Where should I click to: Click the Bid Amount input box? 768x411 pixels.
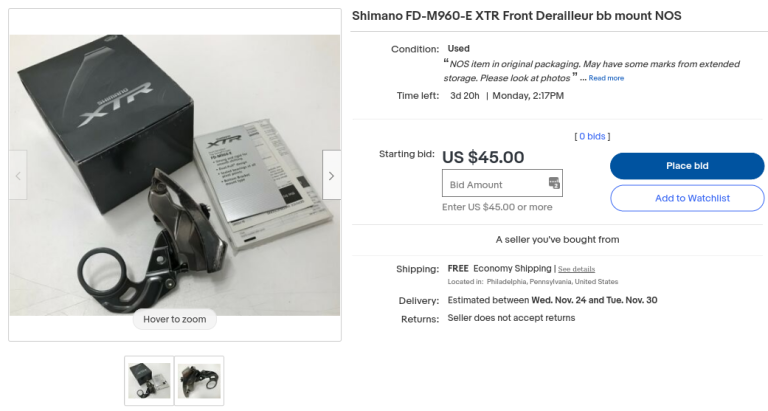(x=502, y=183)
